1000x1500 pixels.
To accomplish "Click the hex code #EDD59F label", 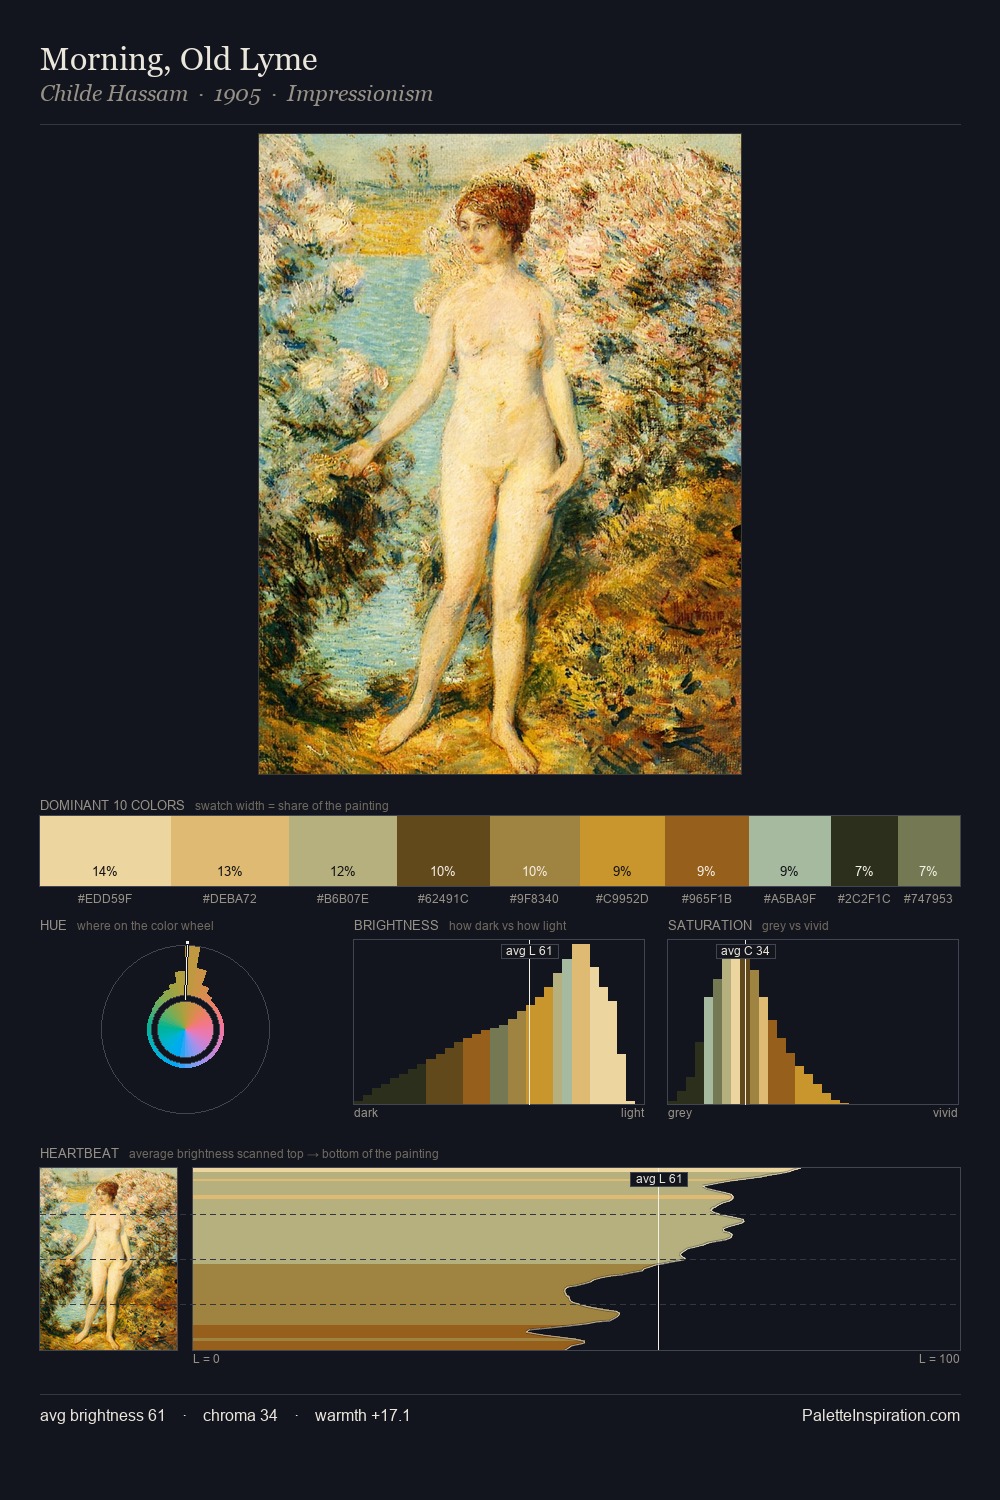I will coord(105,899).
